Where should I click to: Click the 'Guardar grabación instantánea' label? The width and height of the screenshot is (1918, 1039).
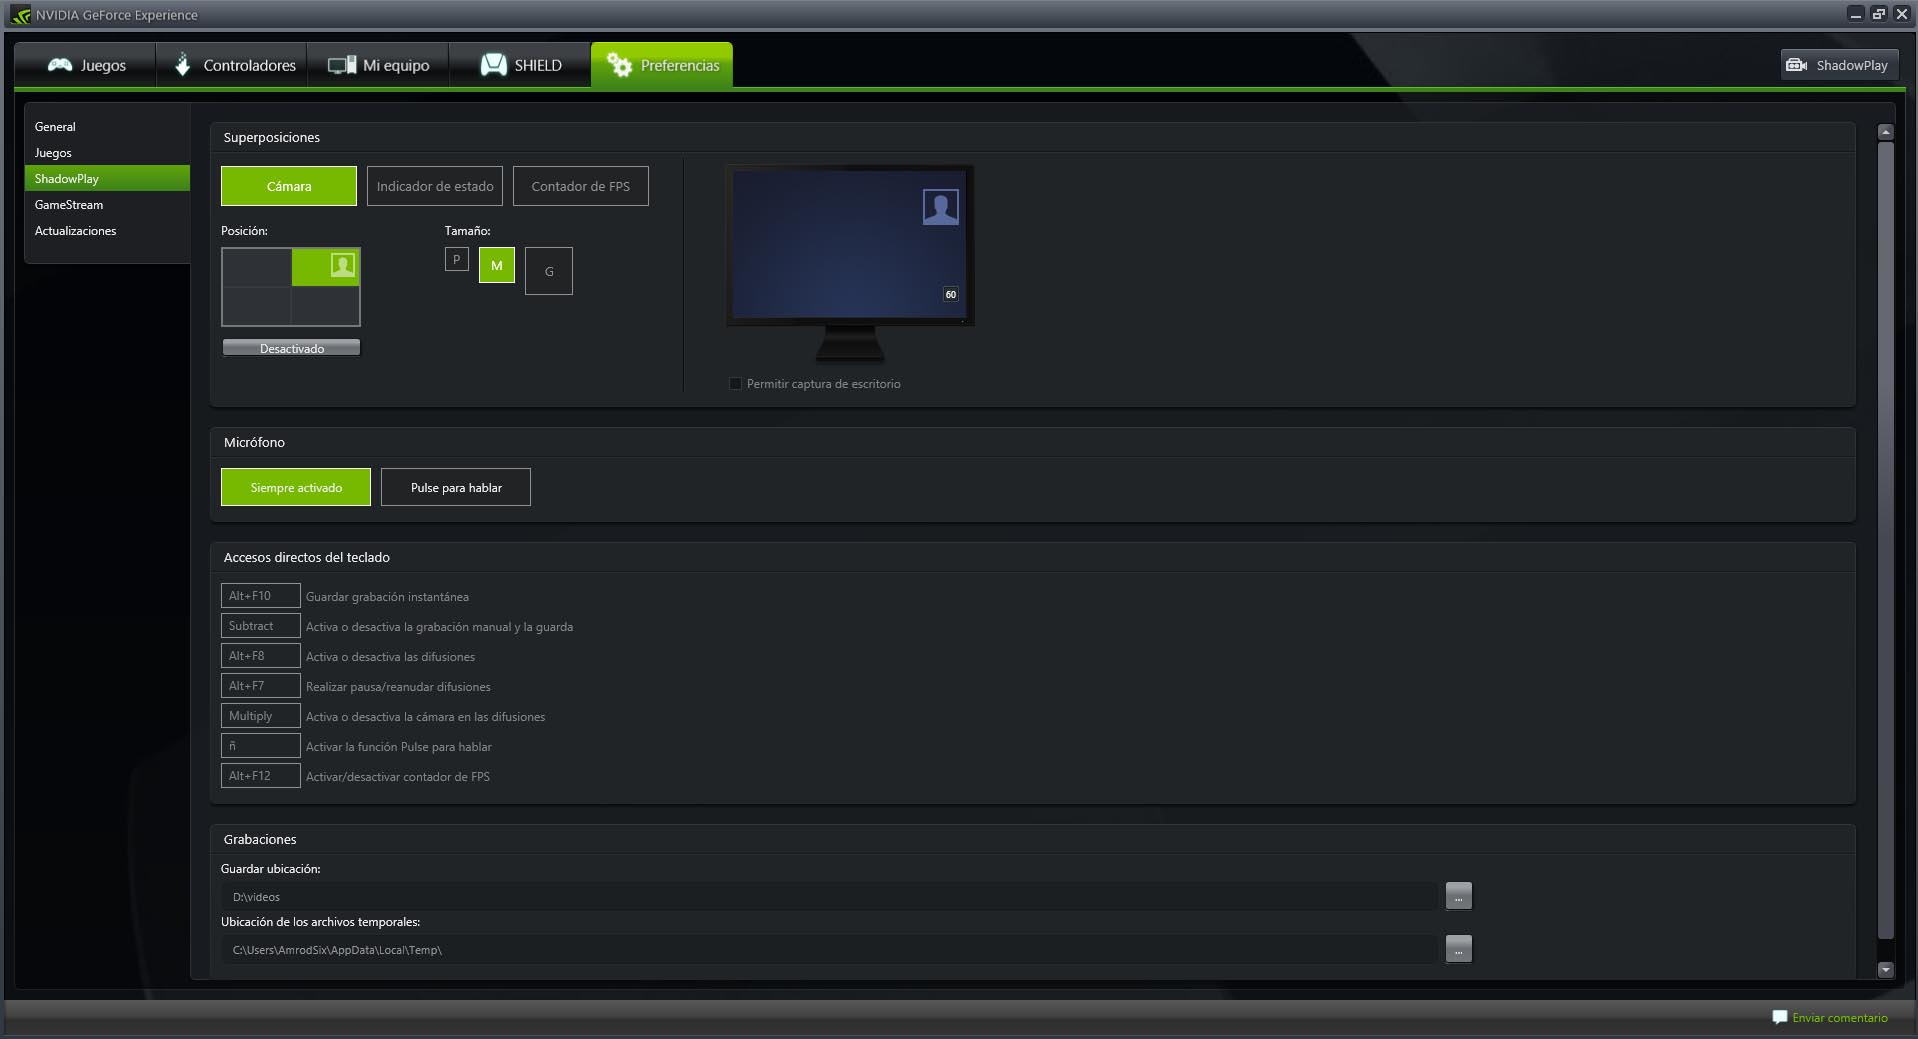387,597
